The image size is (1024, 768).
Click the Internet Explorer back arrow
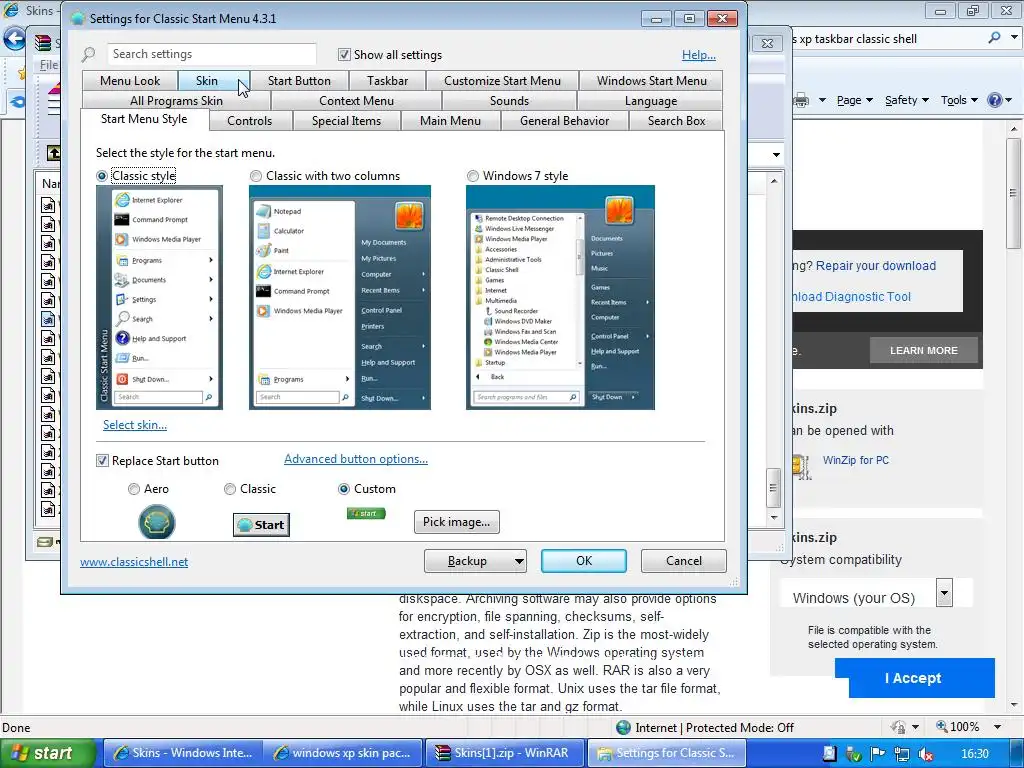tap(14, 39)
